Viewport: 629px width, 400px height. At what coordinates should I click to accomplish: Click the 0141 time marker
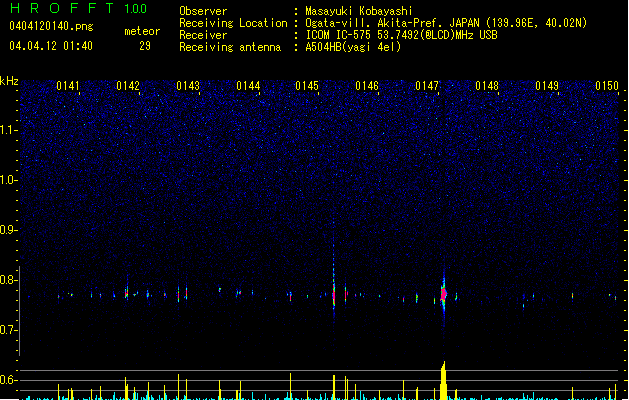68,86
